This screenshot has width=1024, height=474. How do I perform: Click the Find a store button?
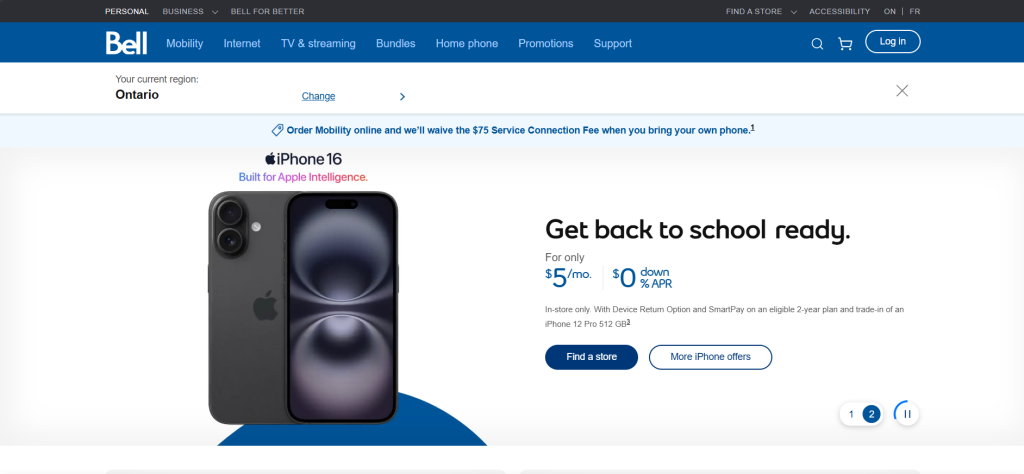tap(592, 357)
